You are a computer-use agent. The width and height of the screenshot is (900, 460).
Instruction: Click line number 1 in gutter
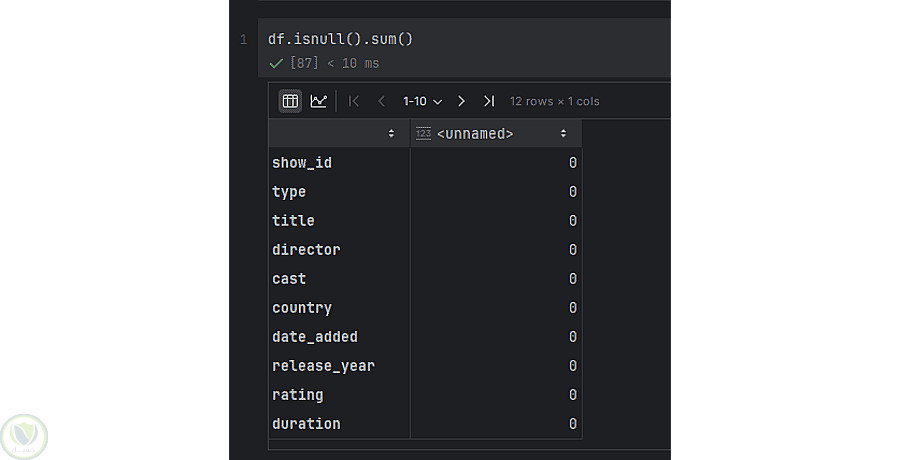243,40
